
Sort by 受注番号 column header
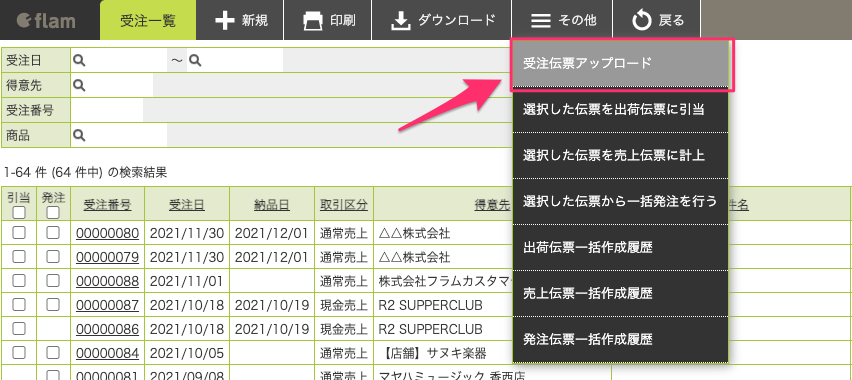(x=107, y=205)
